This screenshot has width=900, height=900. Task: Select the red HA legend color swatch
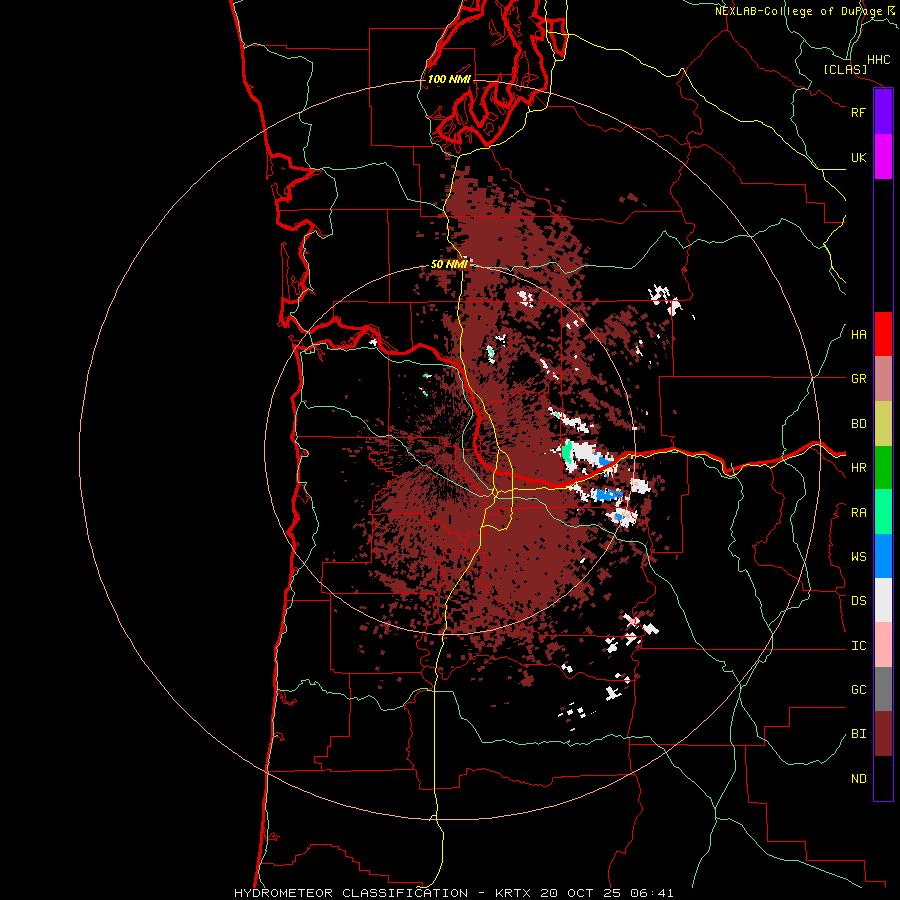[x=883, y=334]
